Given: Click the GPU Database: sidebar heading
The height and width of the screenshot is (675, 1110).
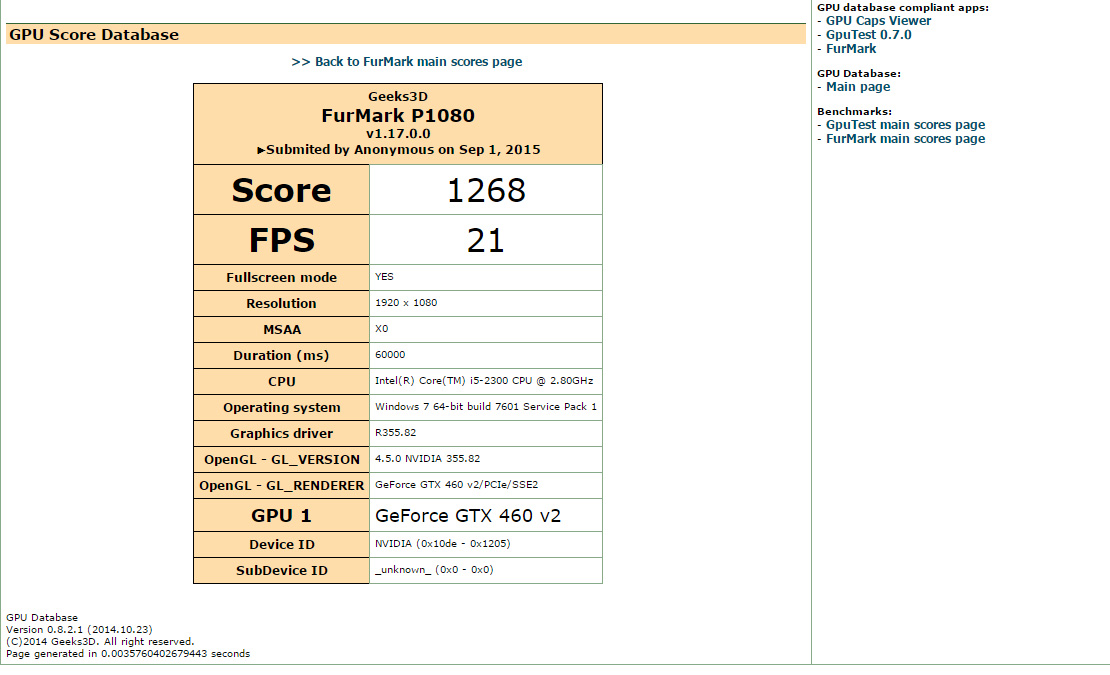Looking at the screenshot, I should click(x=859, y=74).
